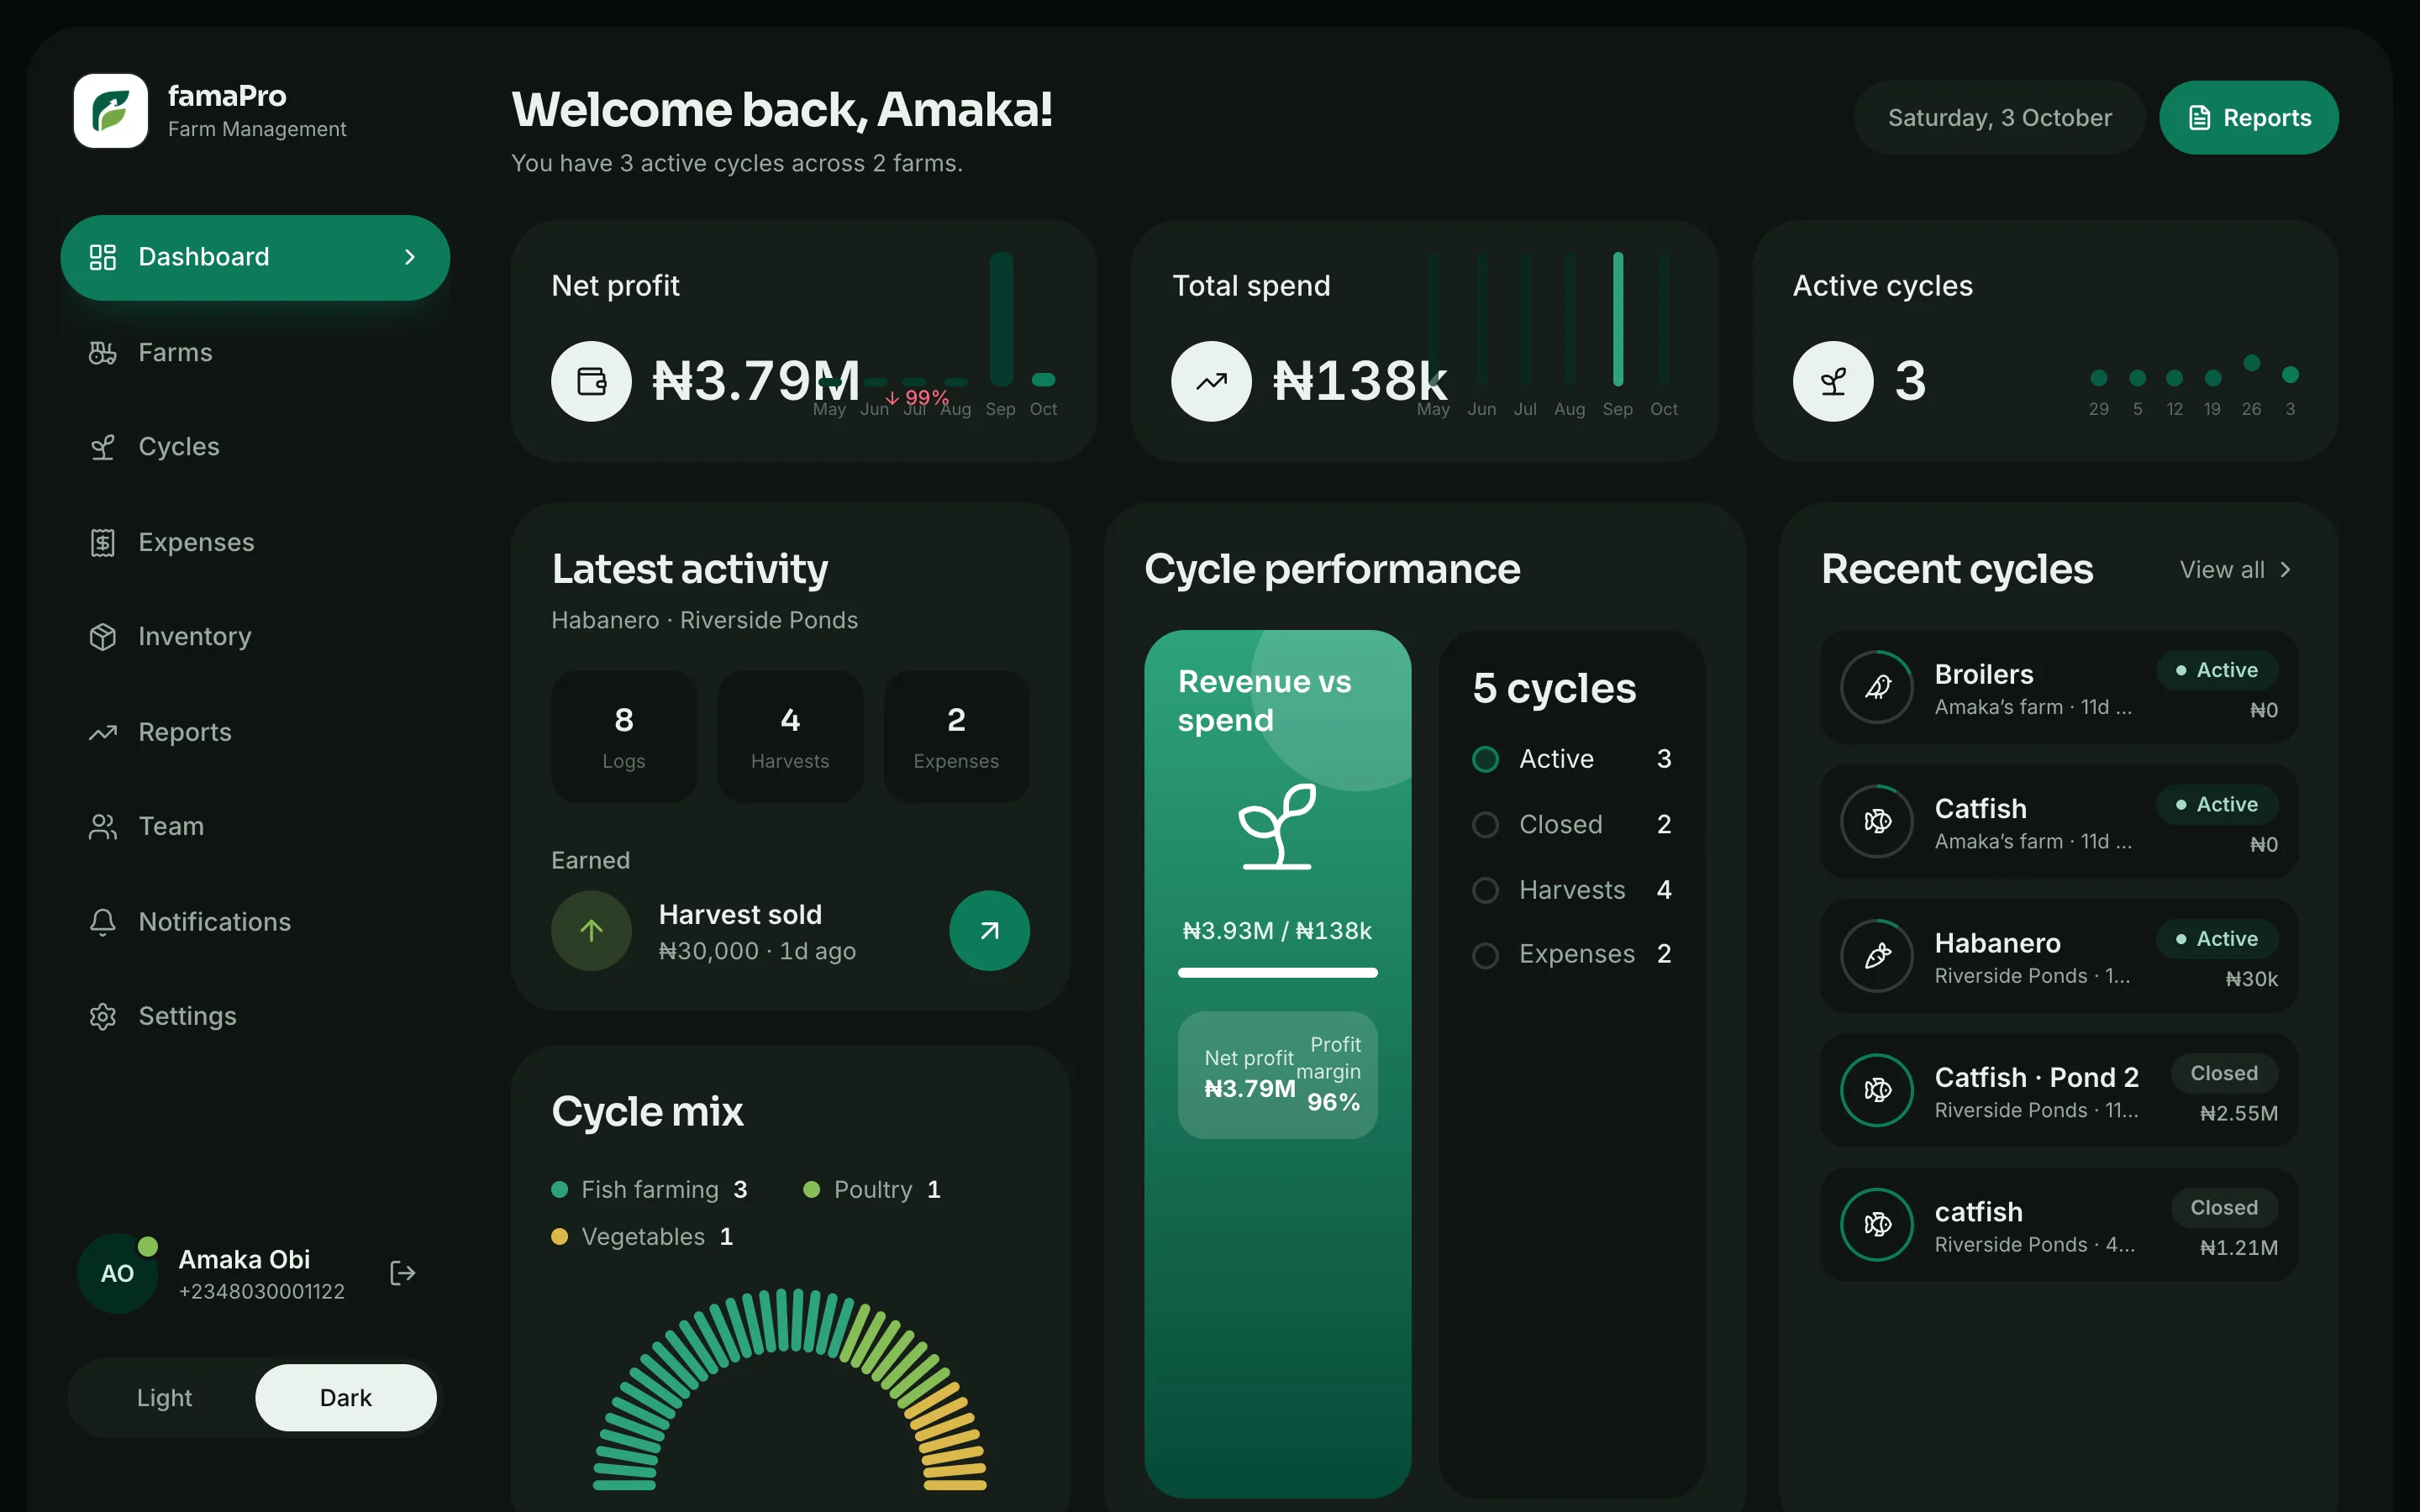This screenshot has height=1512, width=2420.
Task: Click the dot above 26 in Active cycles chart
Action: pos(2251,363)
